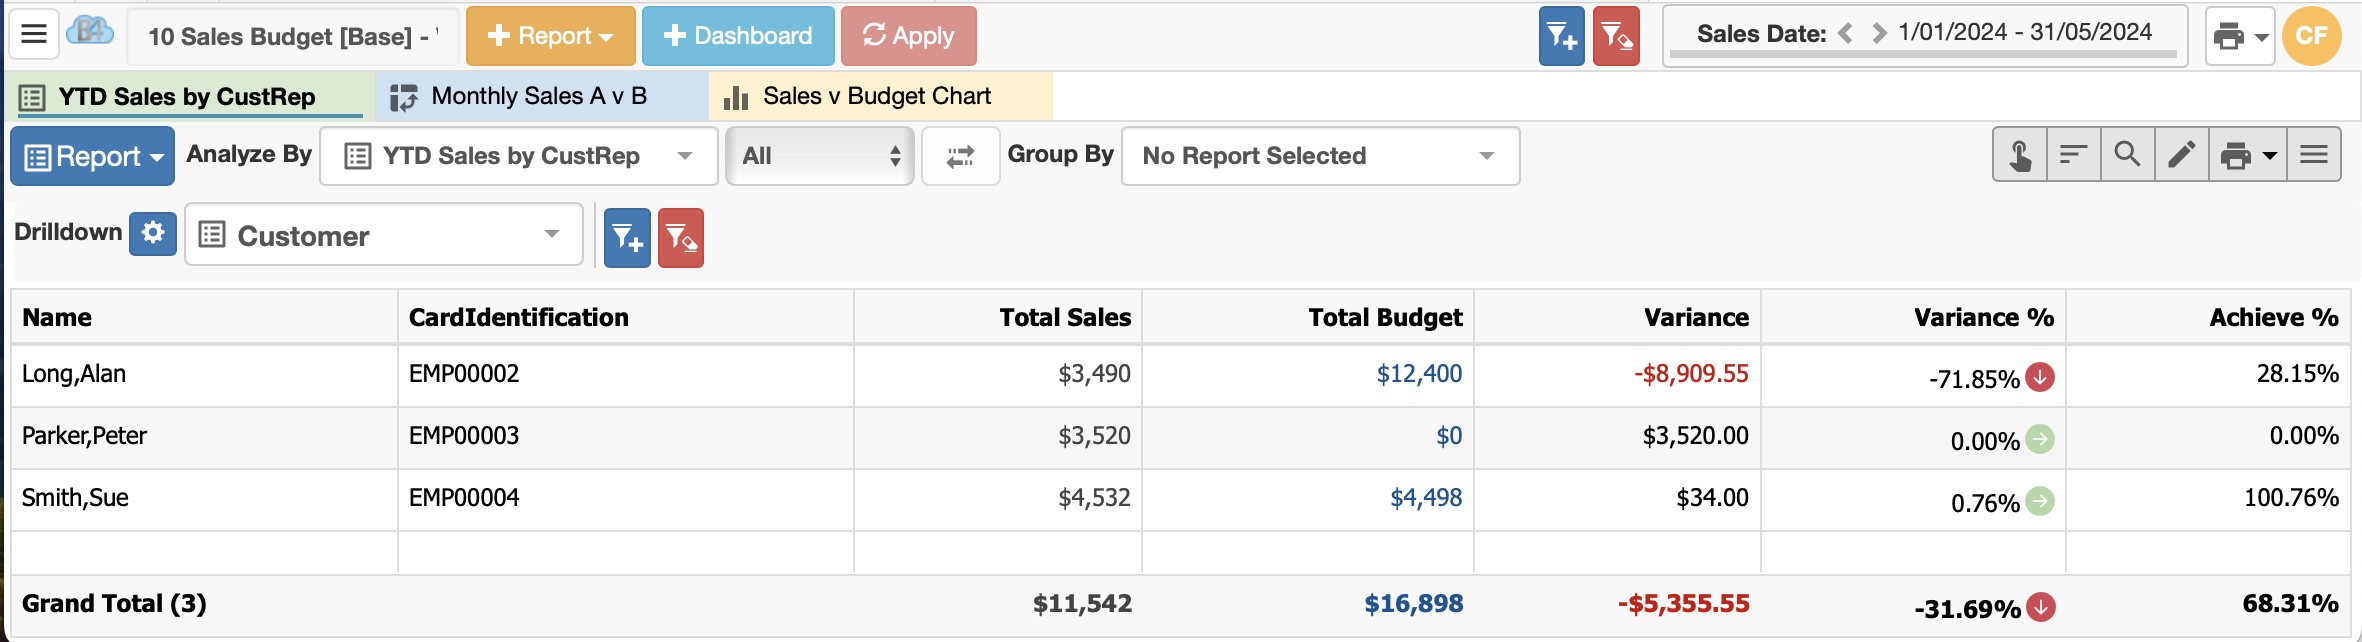The width and height of the screenshot is (2362, 642).
Task: Open the Customer drilldown dropdown
Action: (384, 235)
